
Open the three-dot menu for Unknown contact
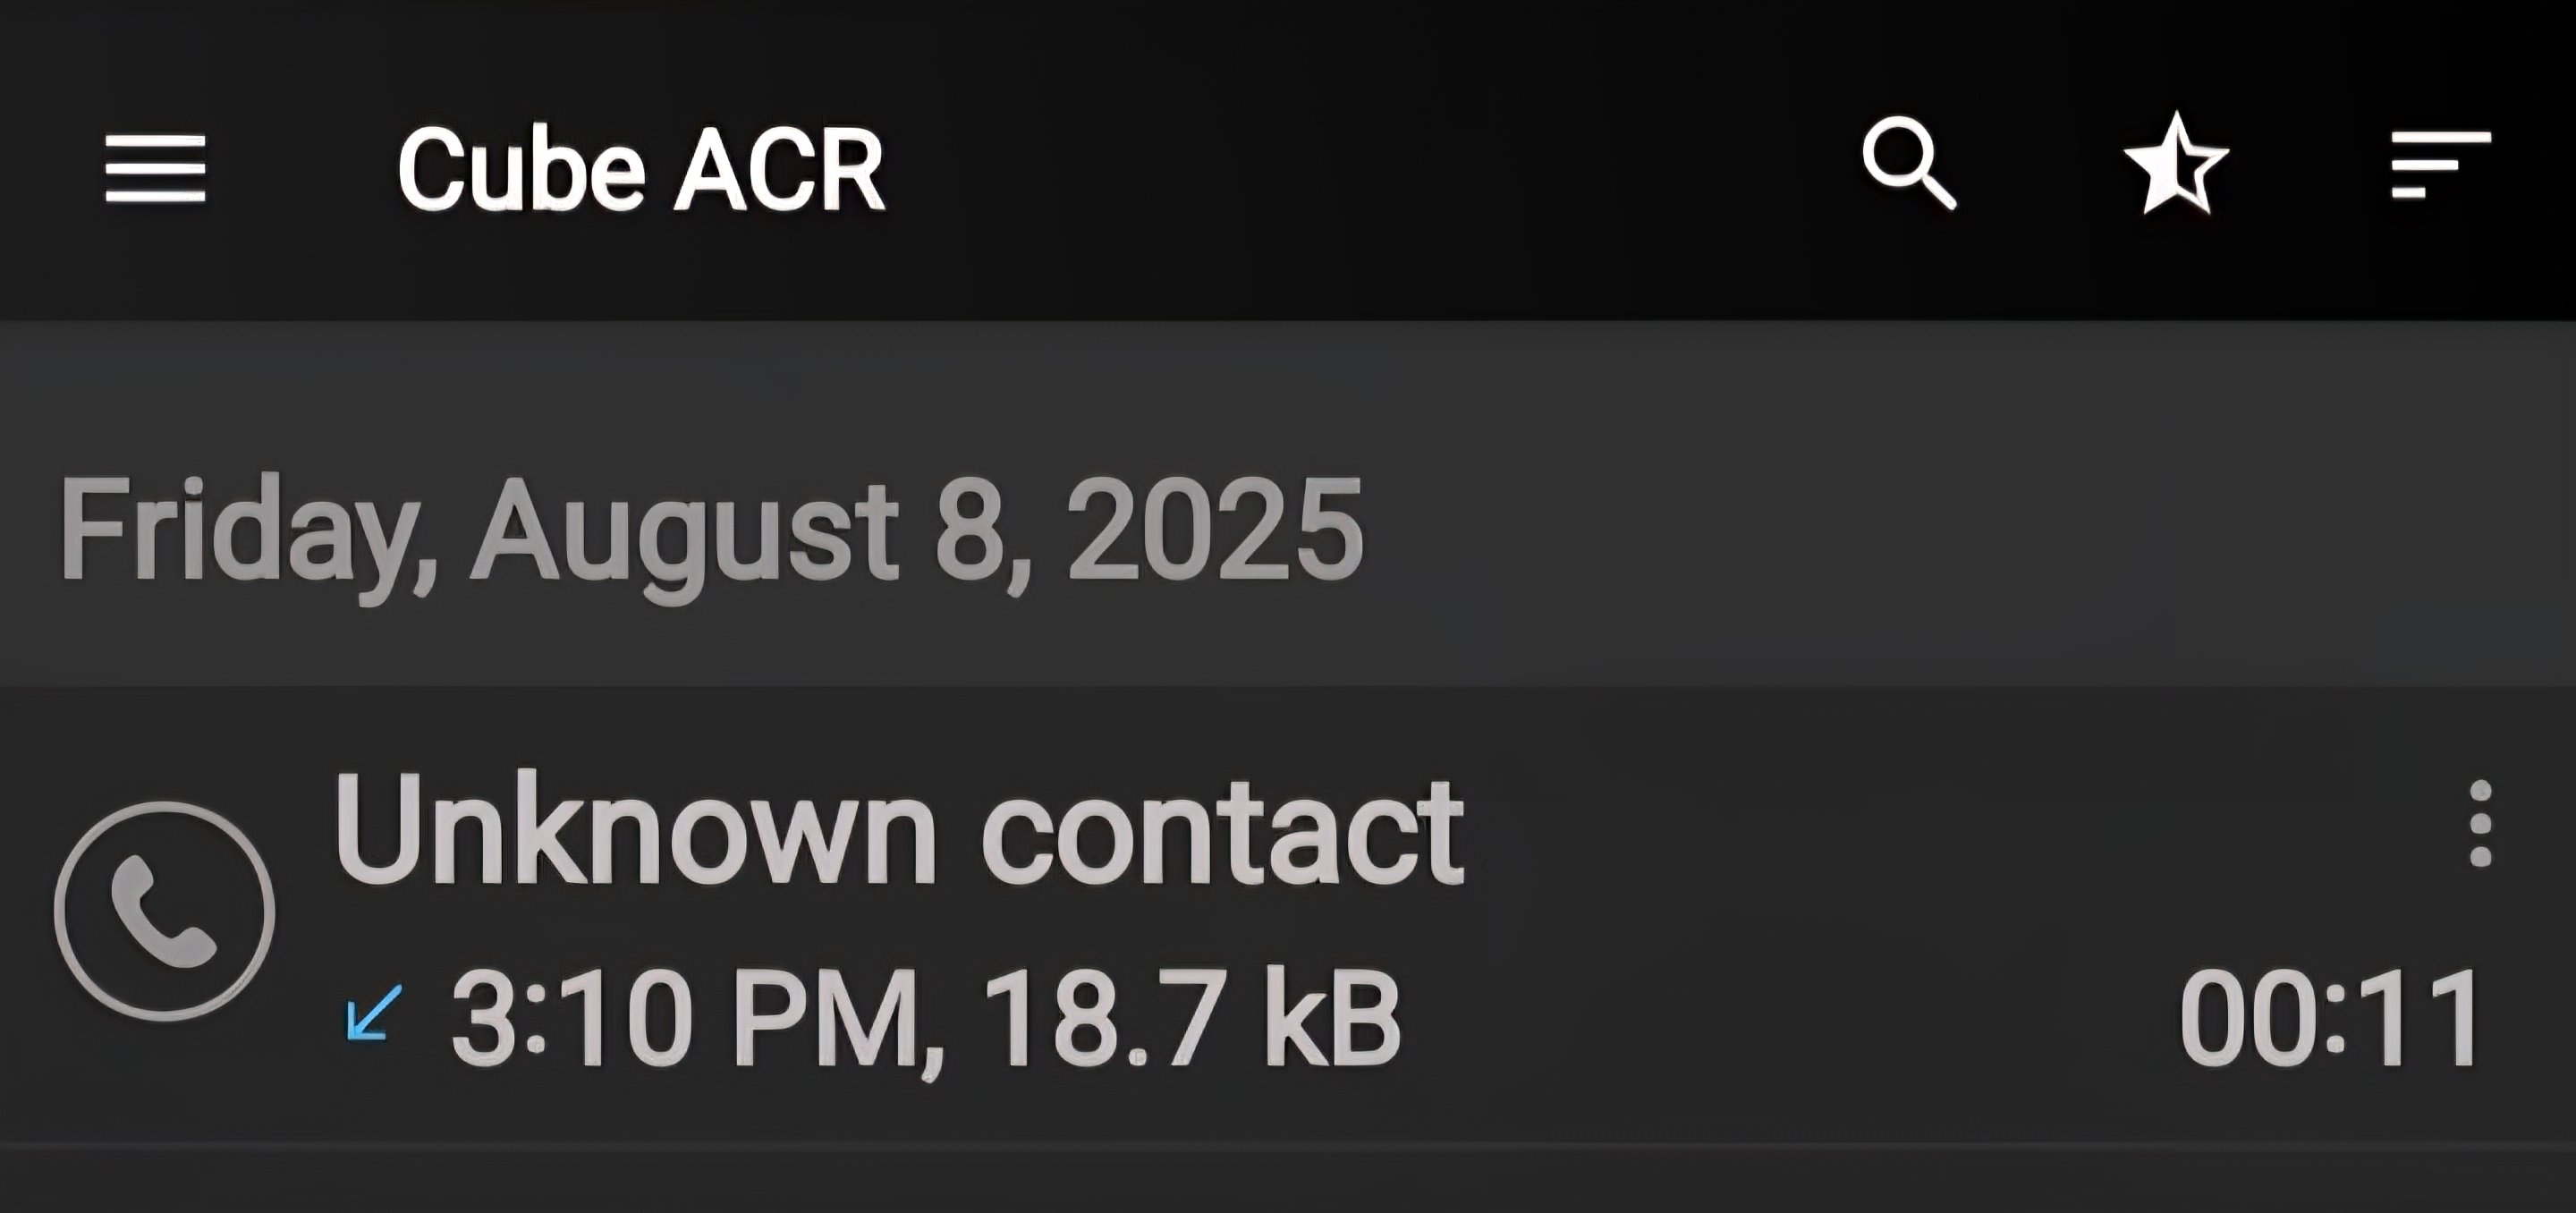pyautogui.click(x=2480, y=823)
